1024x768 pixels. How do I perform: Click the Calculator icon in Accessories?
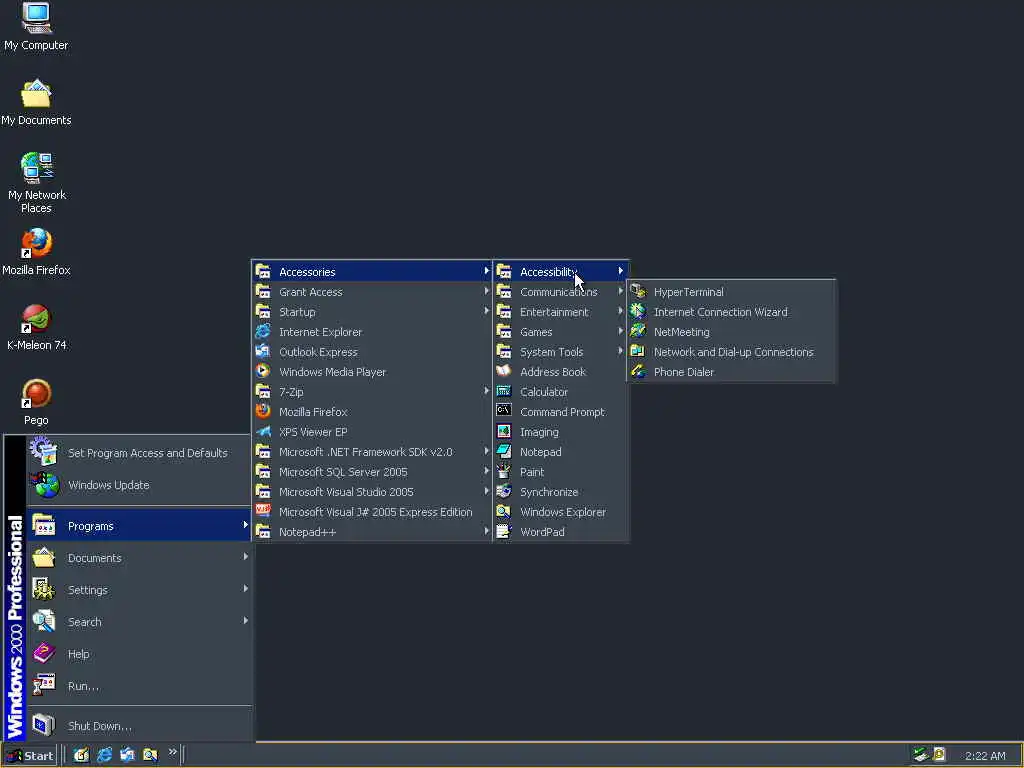[504, 391]
